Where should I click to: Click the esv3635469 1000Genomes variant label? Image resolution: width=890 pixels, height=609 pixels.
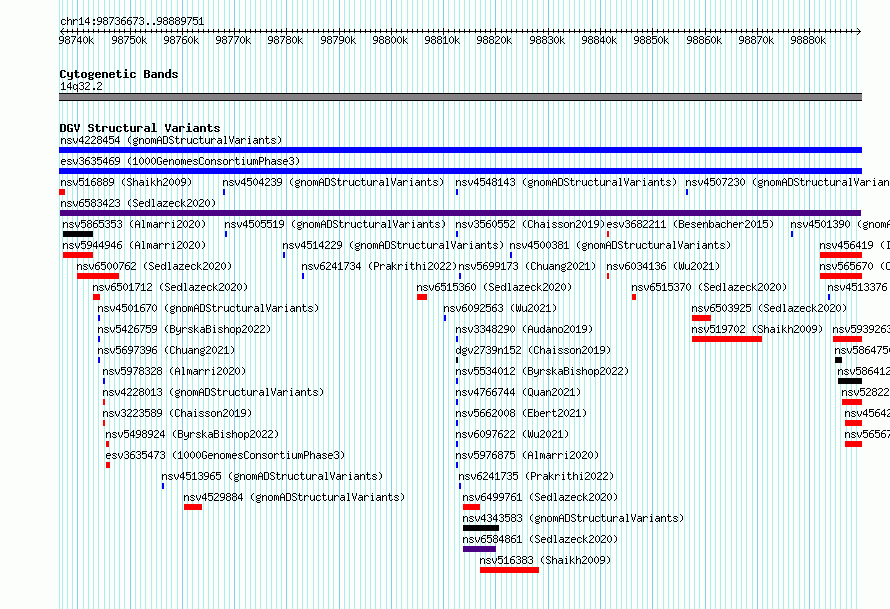pos(180,161)
